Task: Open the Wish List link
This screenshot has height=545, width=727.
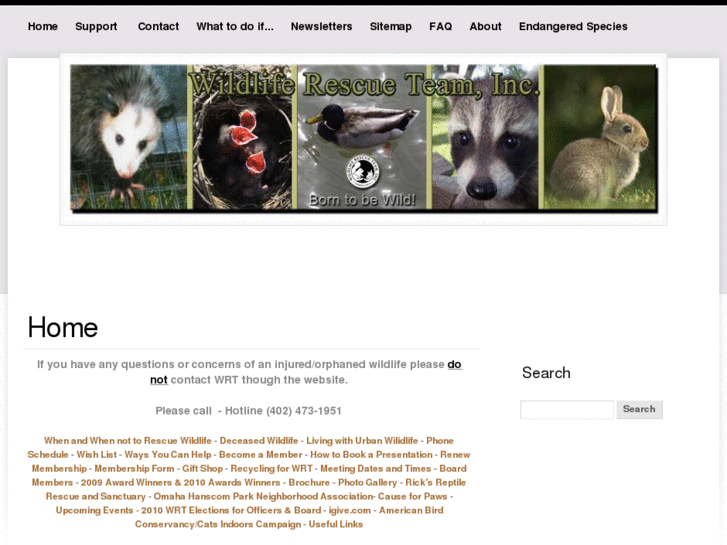Action: coord(96,455)
